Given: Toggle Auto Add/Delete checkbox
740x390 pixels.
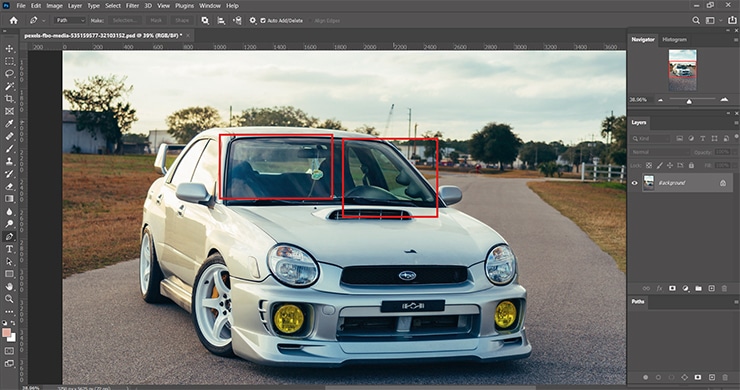Looking at the screenshot, I should [263, 20].
